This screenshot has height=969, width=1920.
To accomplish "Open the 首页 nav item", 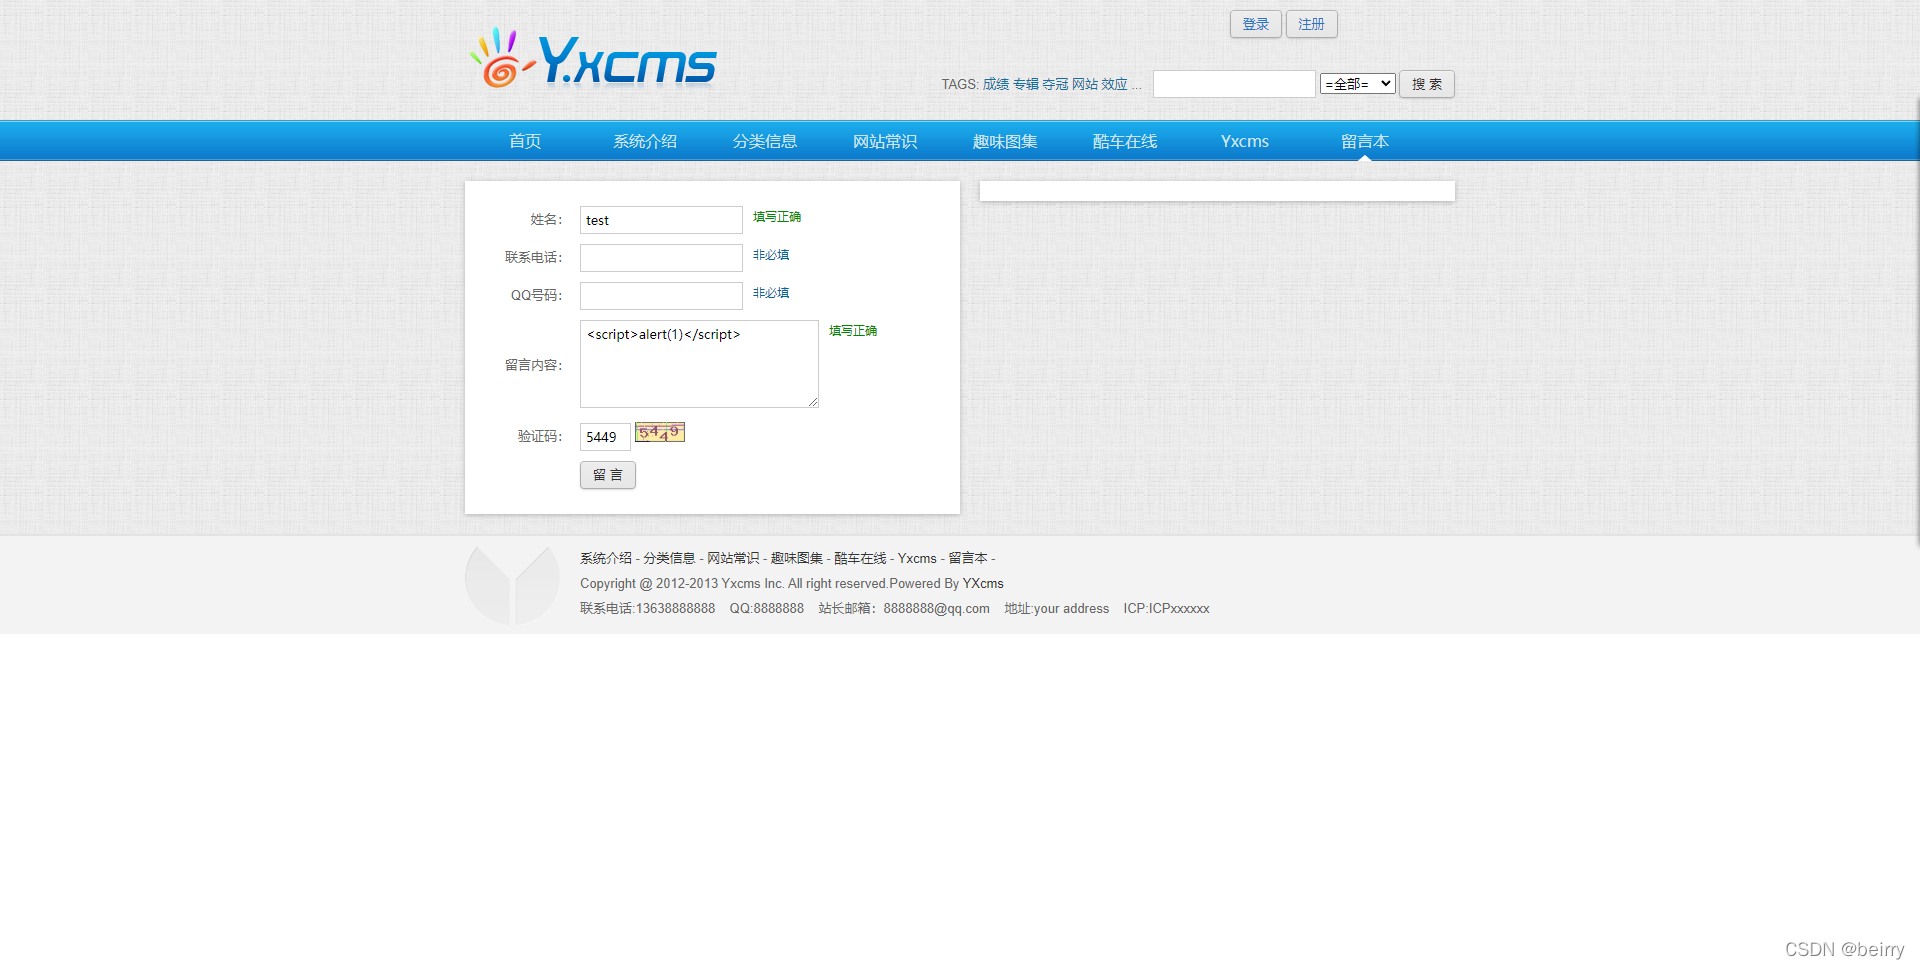I will pos(525,141).
